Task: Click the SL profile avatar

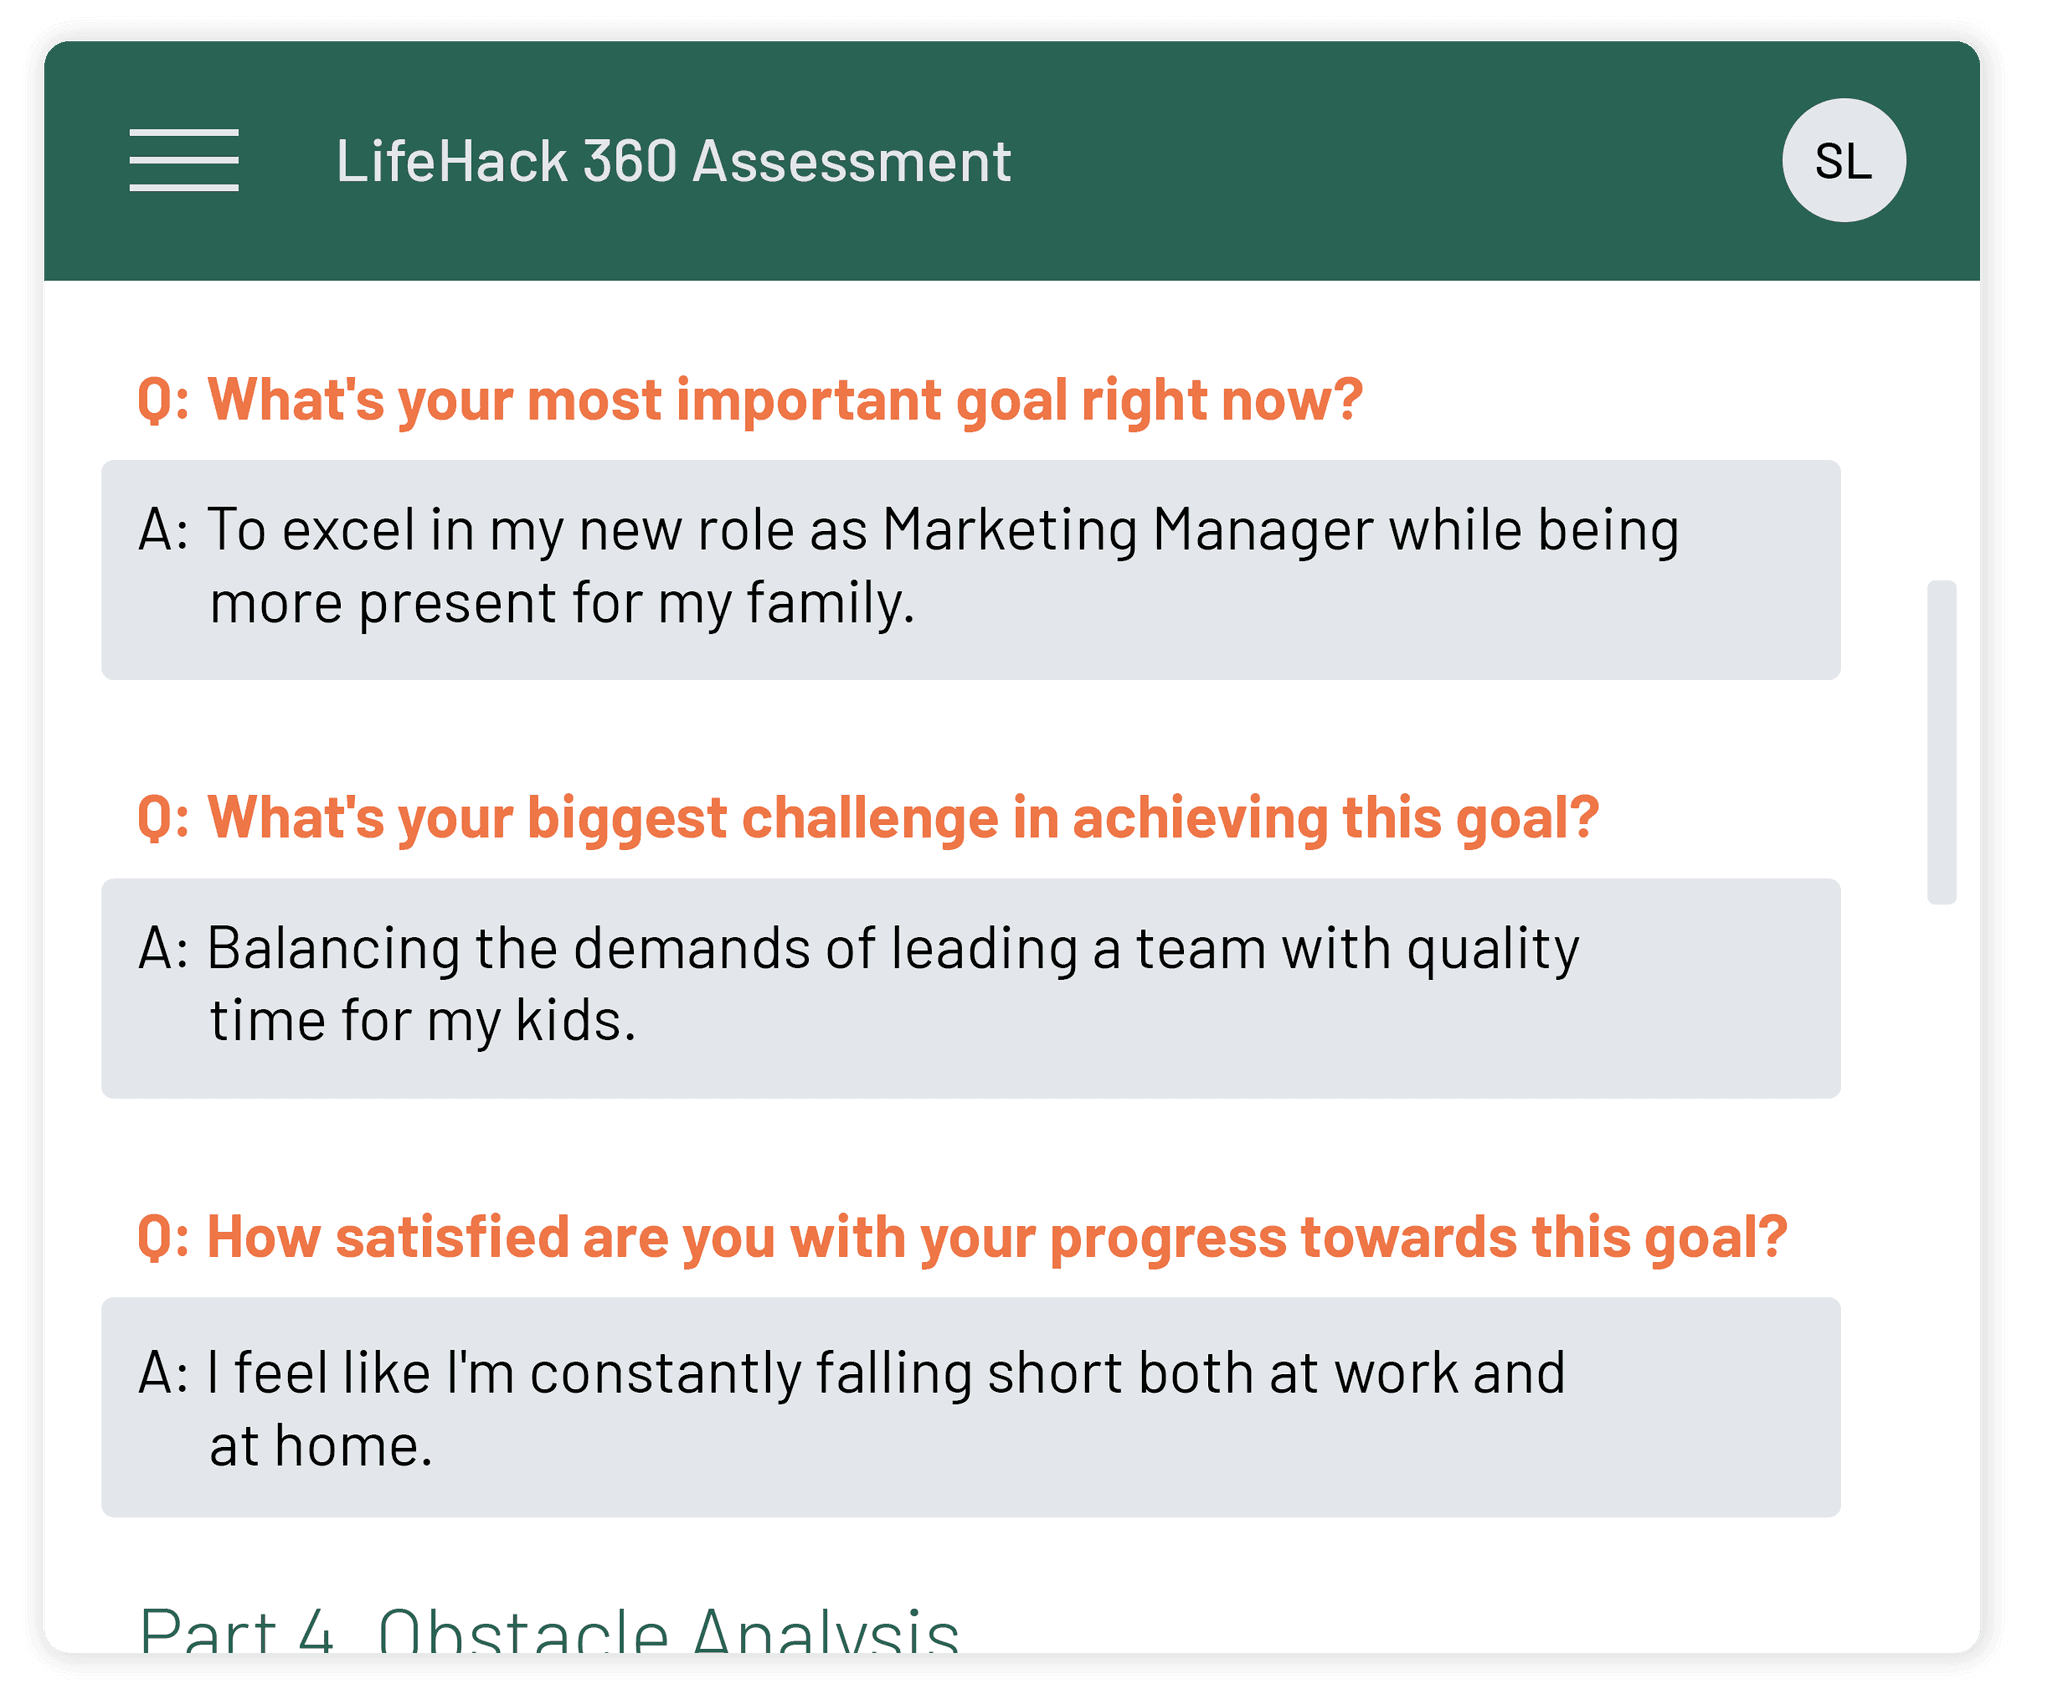Action: (x=1843, y=160)
